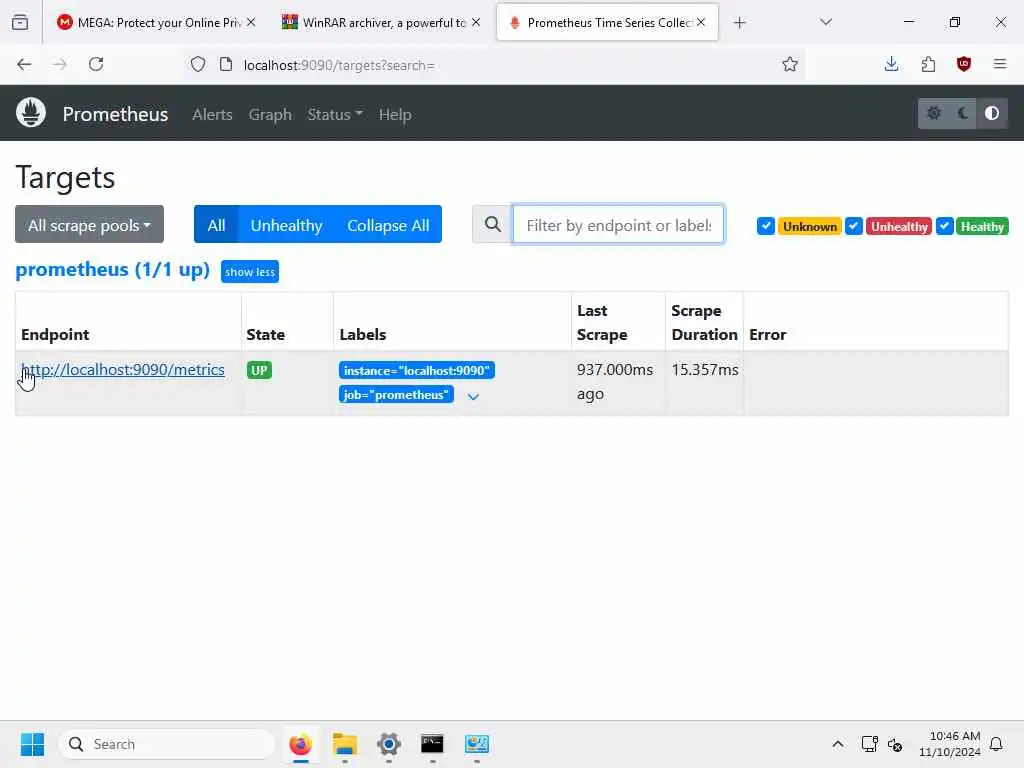1024x768 pixels.
Task: Open the clock and date in taskbar
Action: (950, 744)
